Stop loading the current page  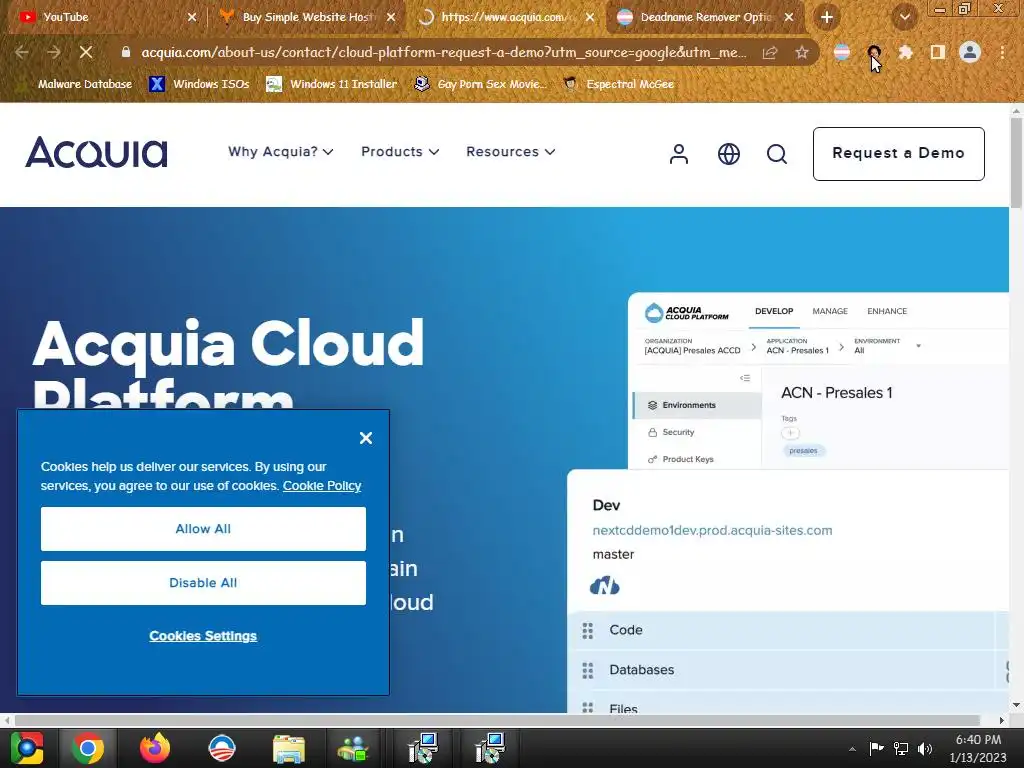coord(86,52)
